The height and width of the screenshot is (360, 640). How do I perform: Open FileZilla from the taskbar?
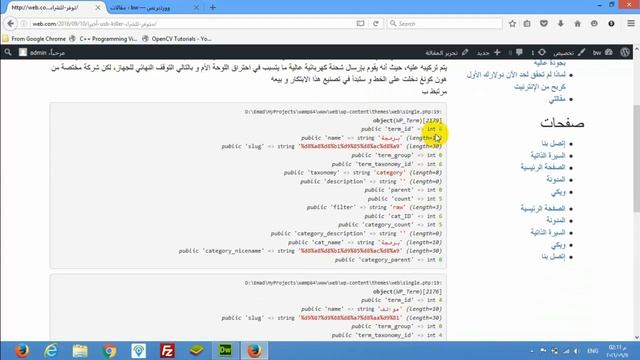point(167,351)
